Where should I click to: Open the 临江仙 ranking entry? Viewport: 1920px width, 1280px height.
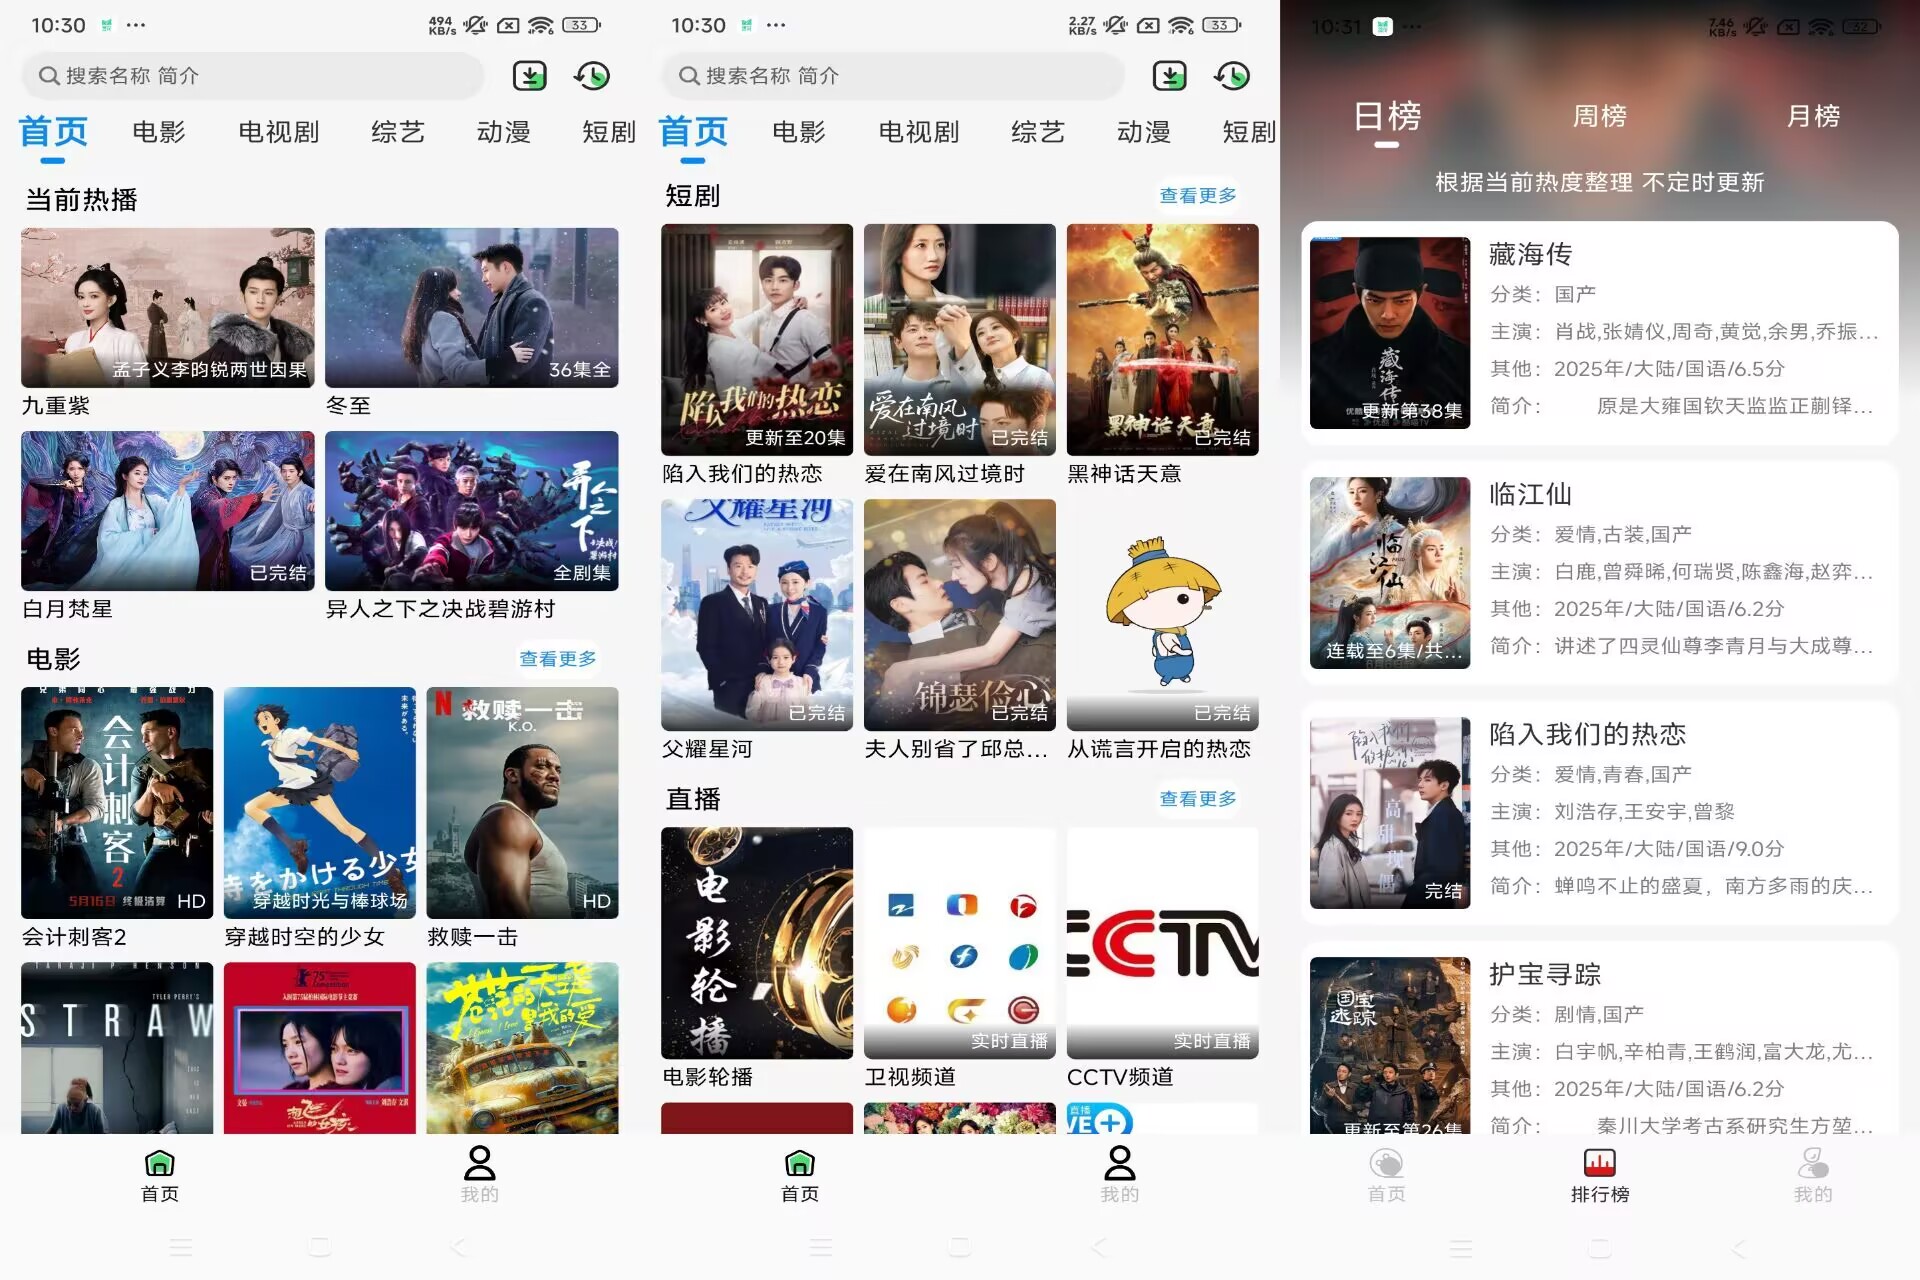pyautogui.click(x=1600, y=570)
